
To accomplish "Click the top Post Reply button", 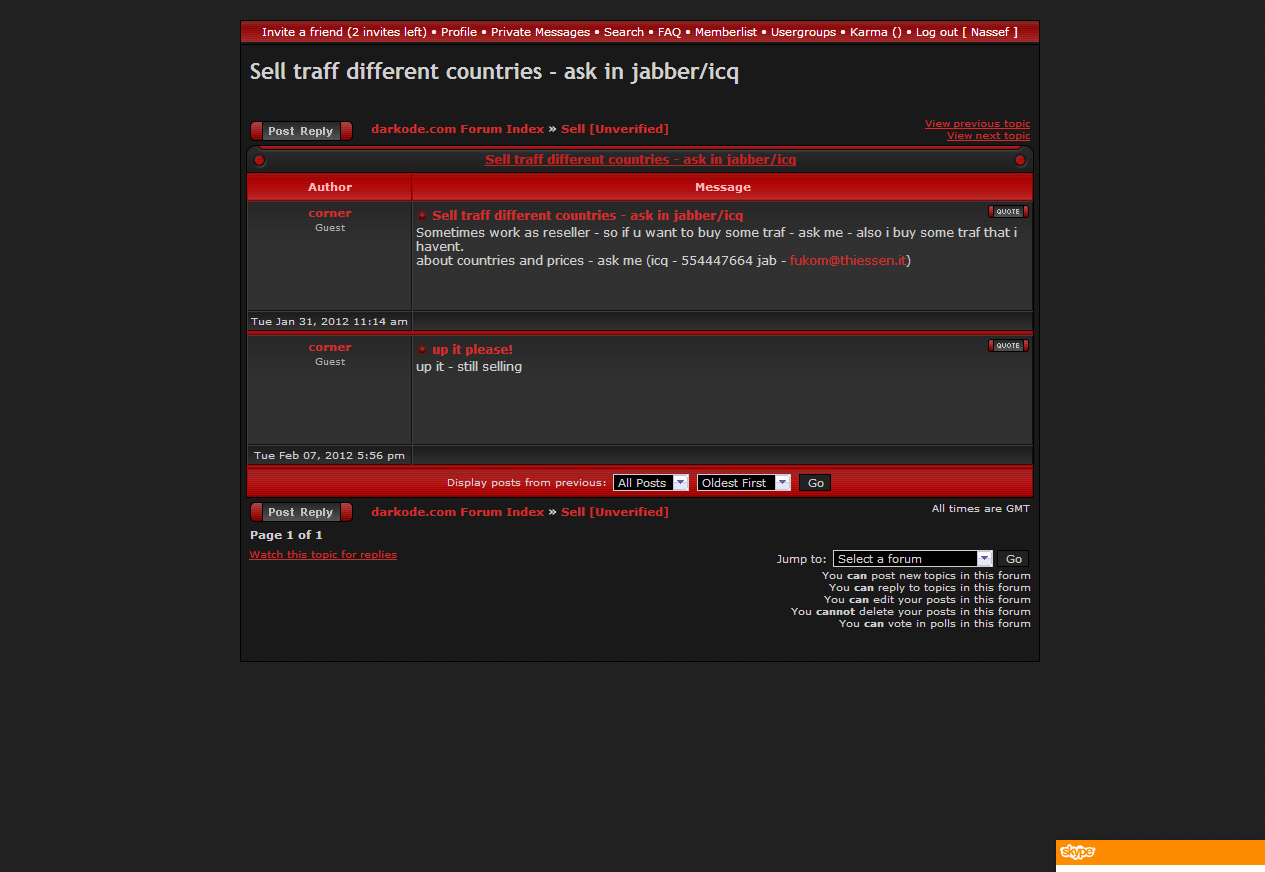I will 301,131.
